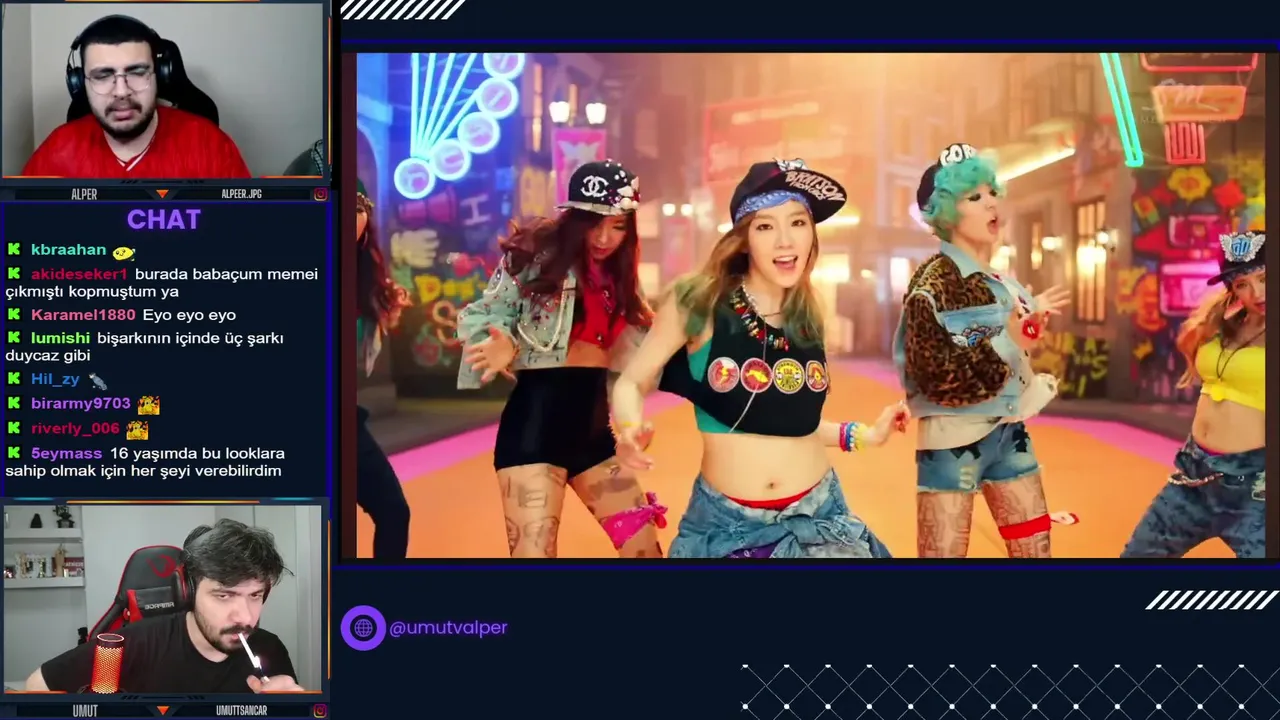1280x720 pixels.
Task: Click the message starting '16 yaşımda bu looklara'
Action: [x=145, y=463]
